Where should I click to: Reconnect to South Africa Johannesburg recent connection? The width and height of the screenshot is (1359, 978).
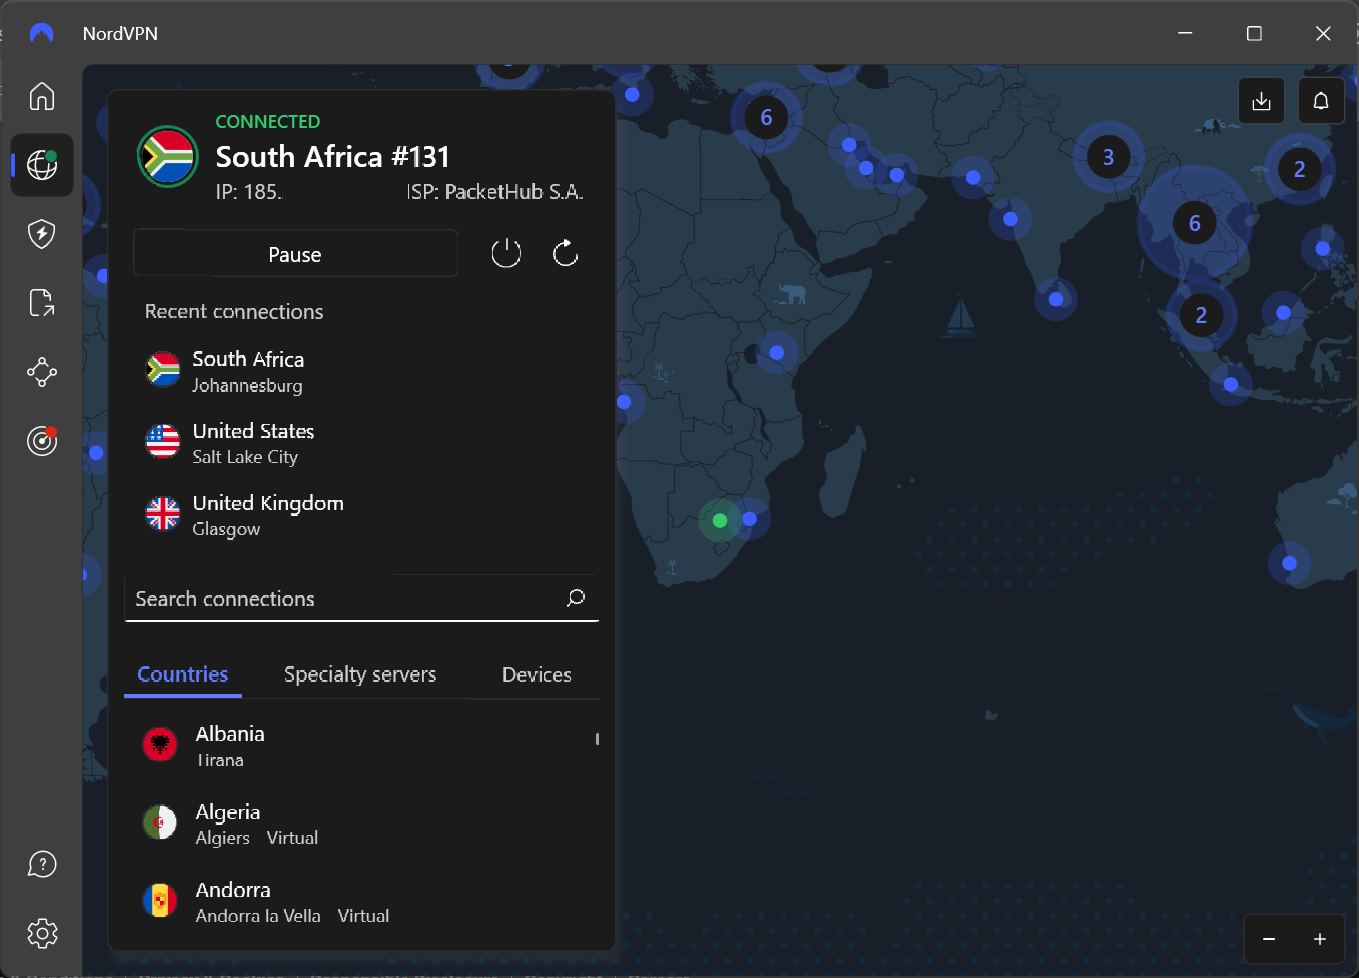(x=361, y=371)
